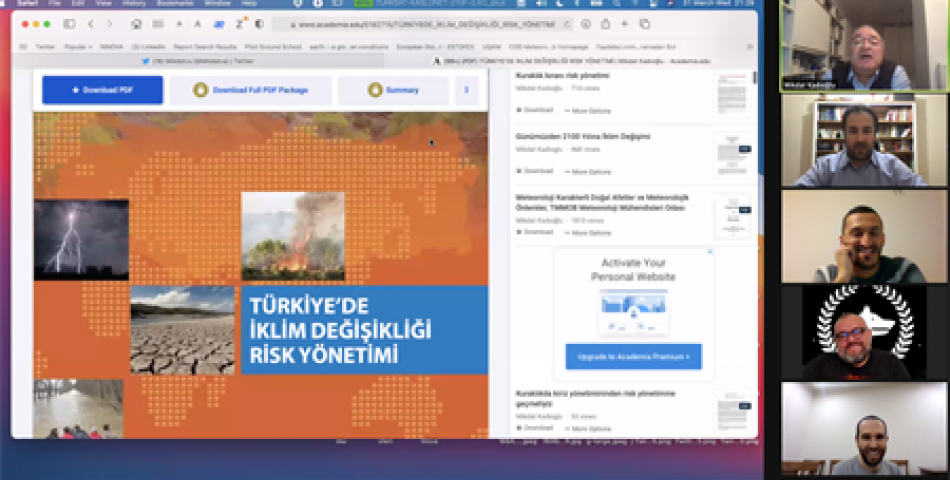Expand the three-dot more actions button
This screenshot has height=480, width=950.
pos(466,90)
